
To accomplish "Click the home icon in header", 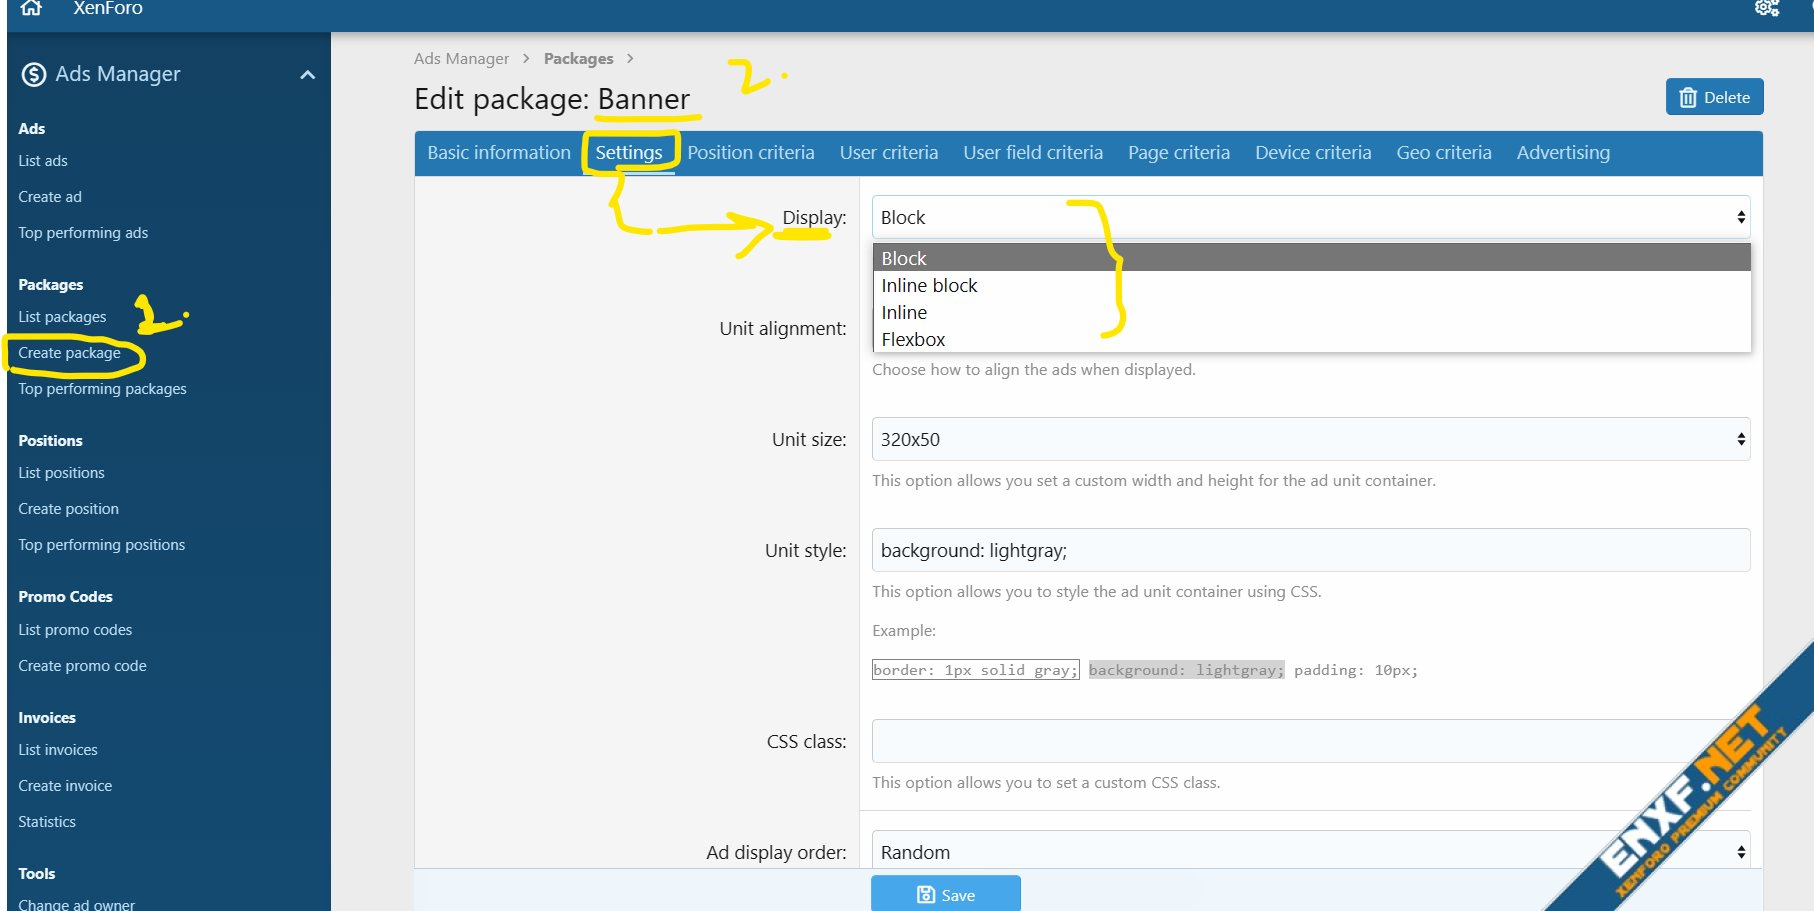I will (32, 8).
